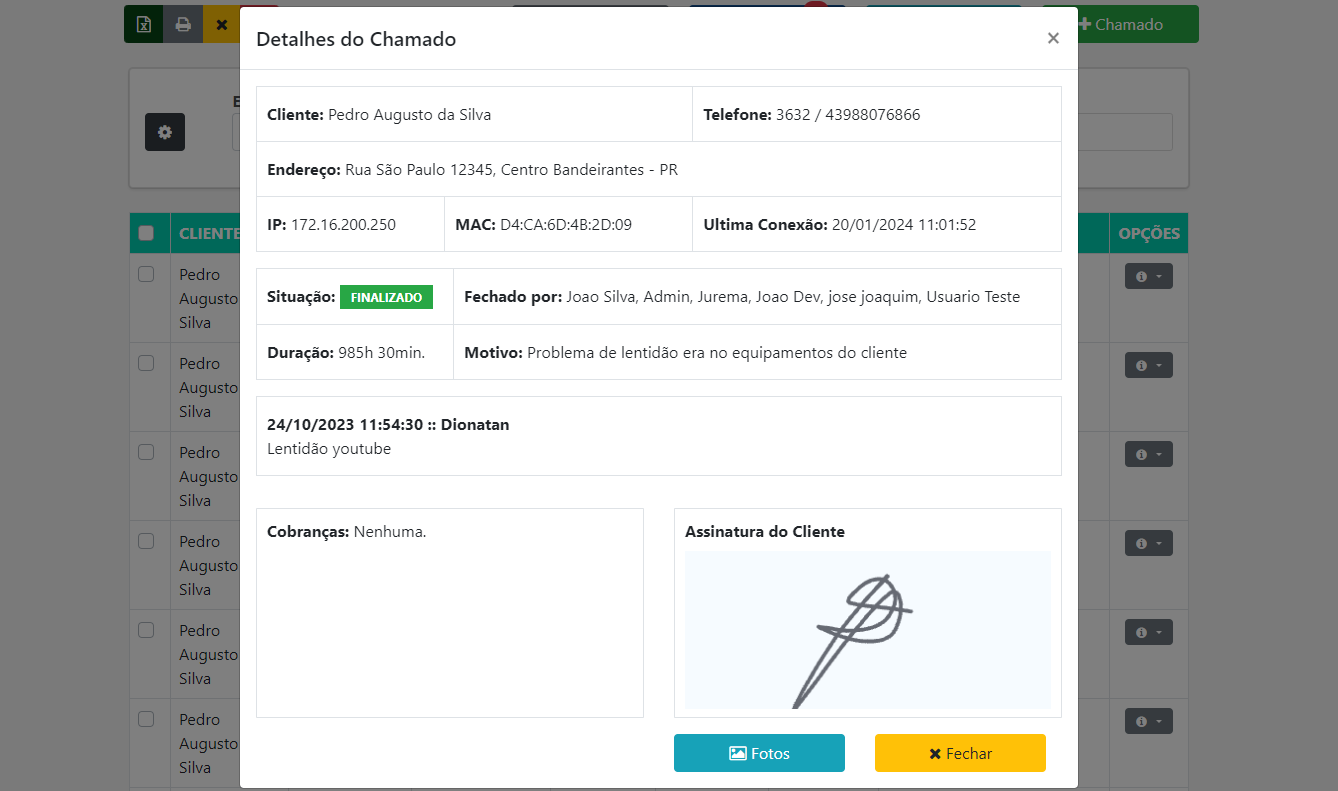
Task: Click the info icon in the last row's Opções
Action: [x=1143, y=720]
